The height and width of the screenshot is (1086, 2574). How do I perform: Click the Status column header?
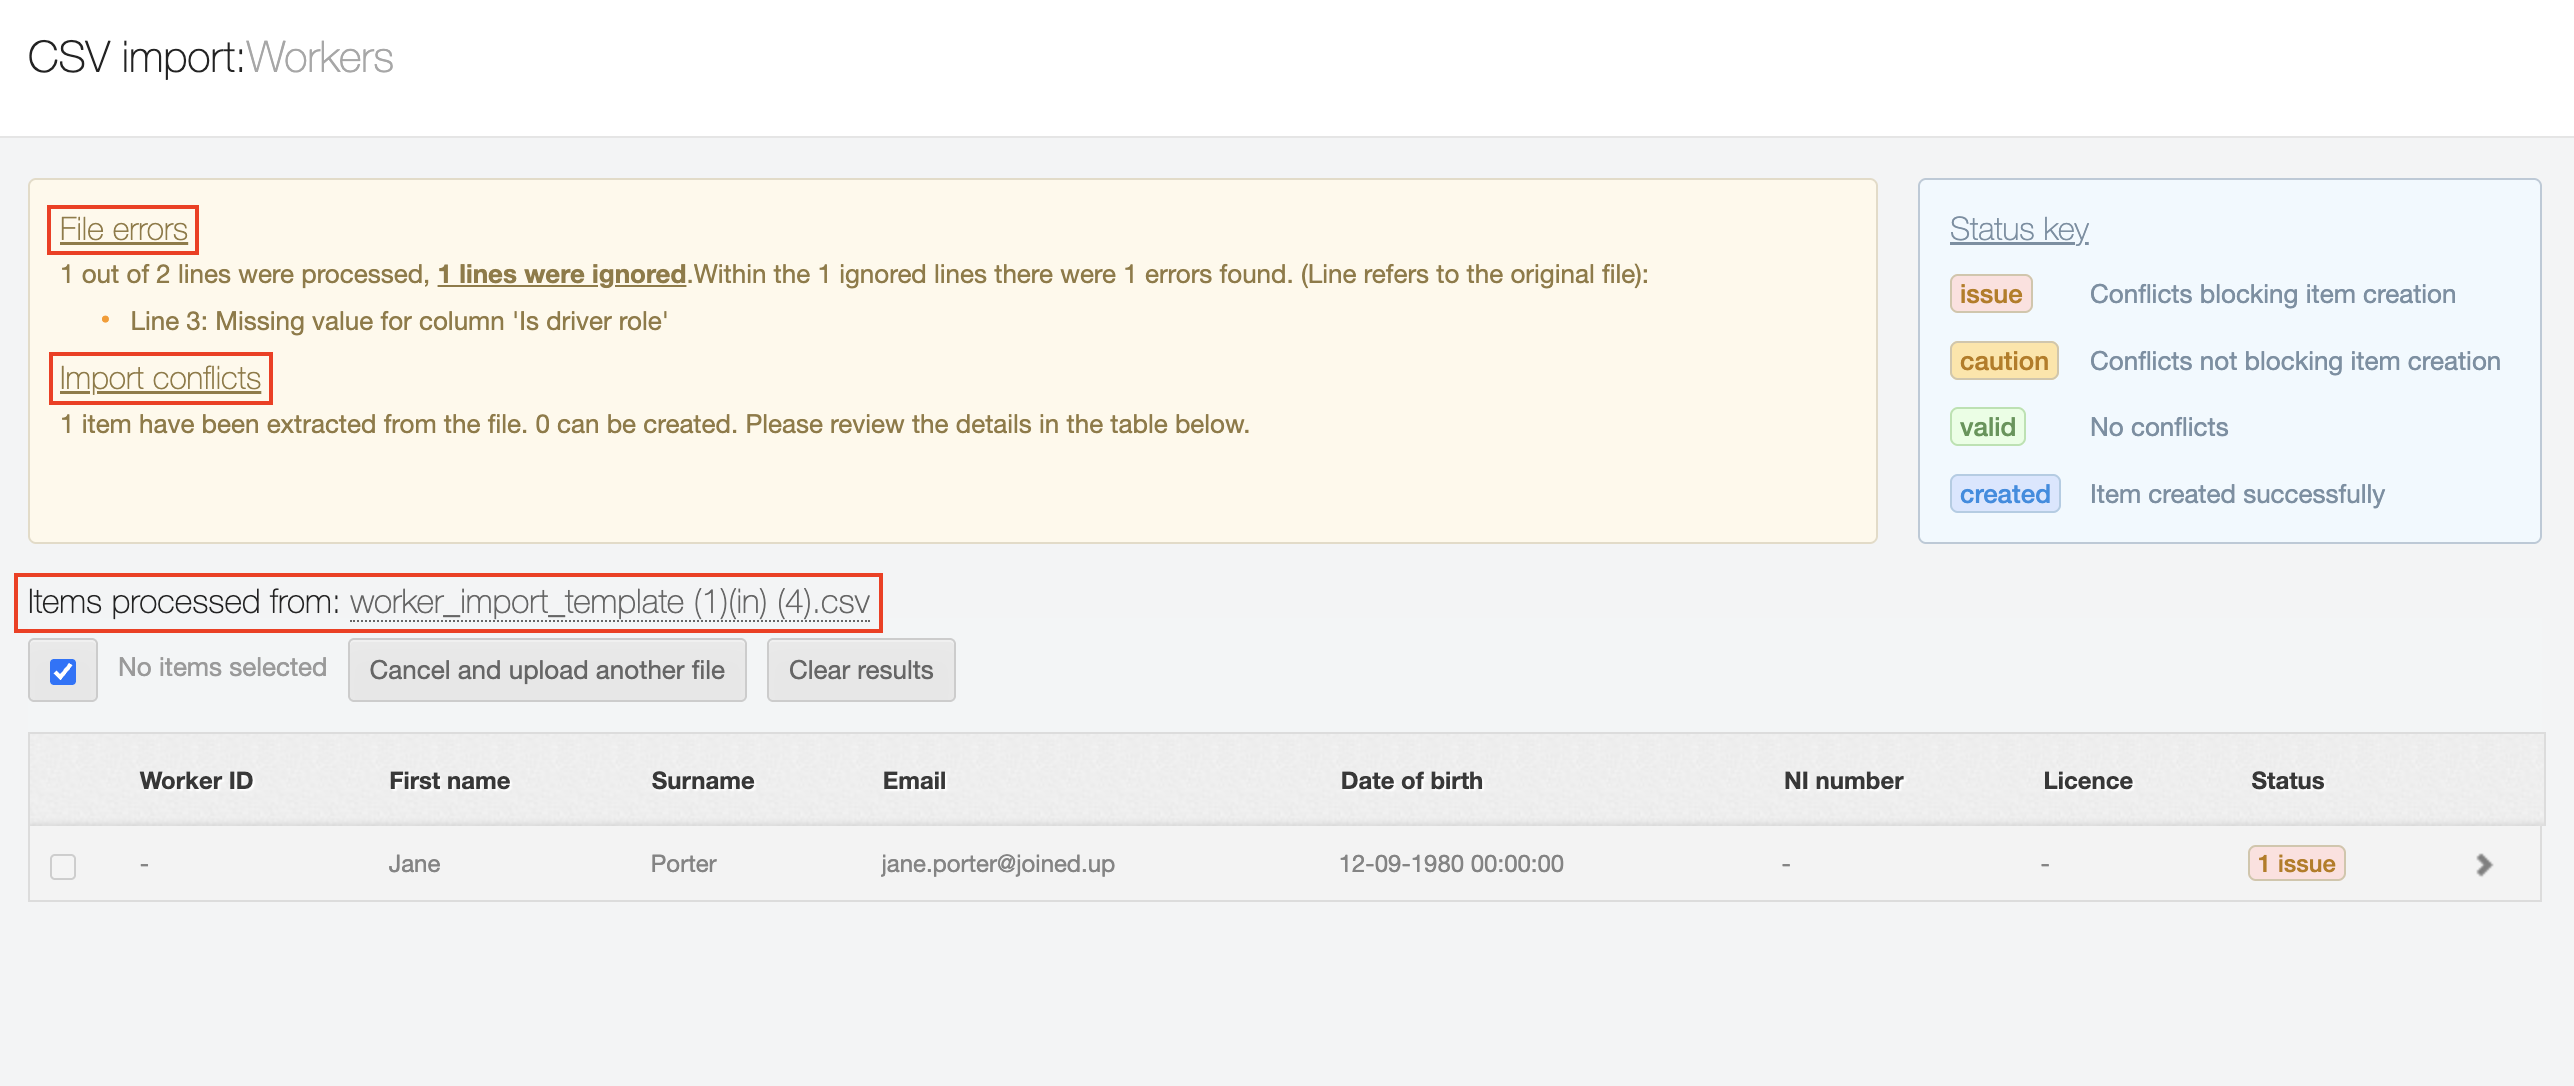pyautogui.click(x=2287, y=781)
